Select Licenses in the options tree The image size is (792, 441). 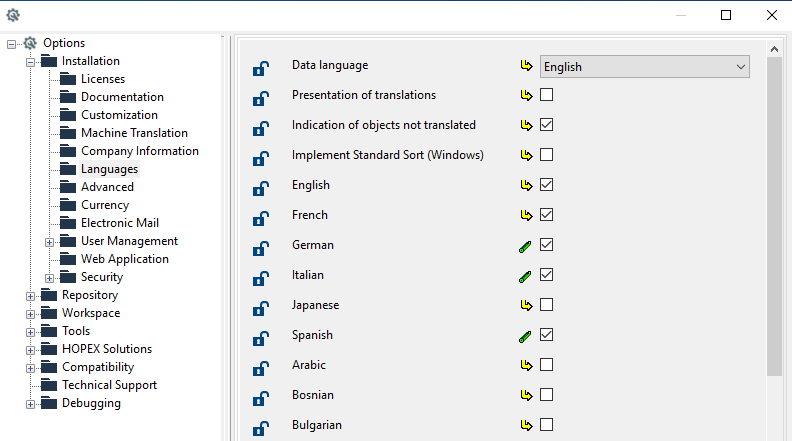(x=103, y=79)
